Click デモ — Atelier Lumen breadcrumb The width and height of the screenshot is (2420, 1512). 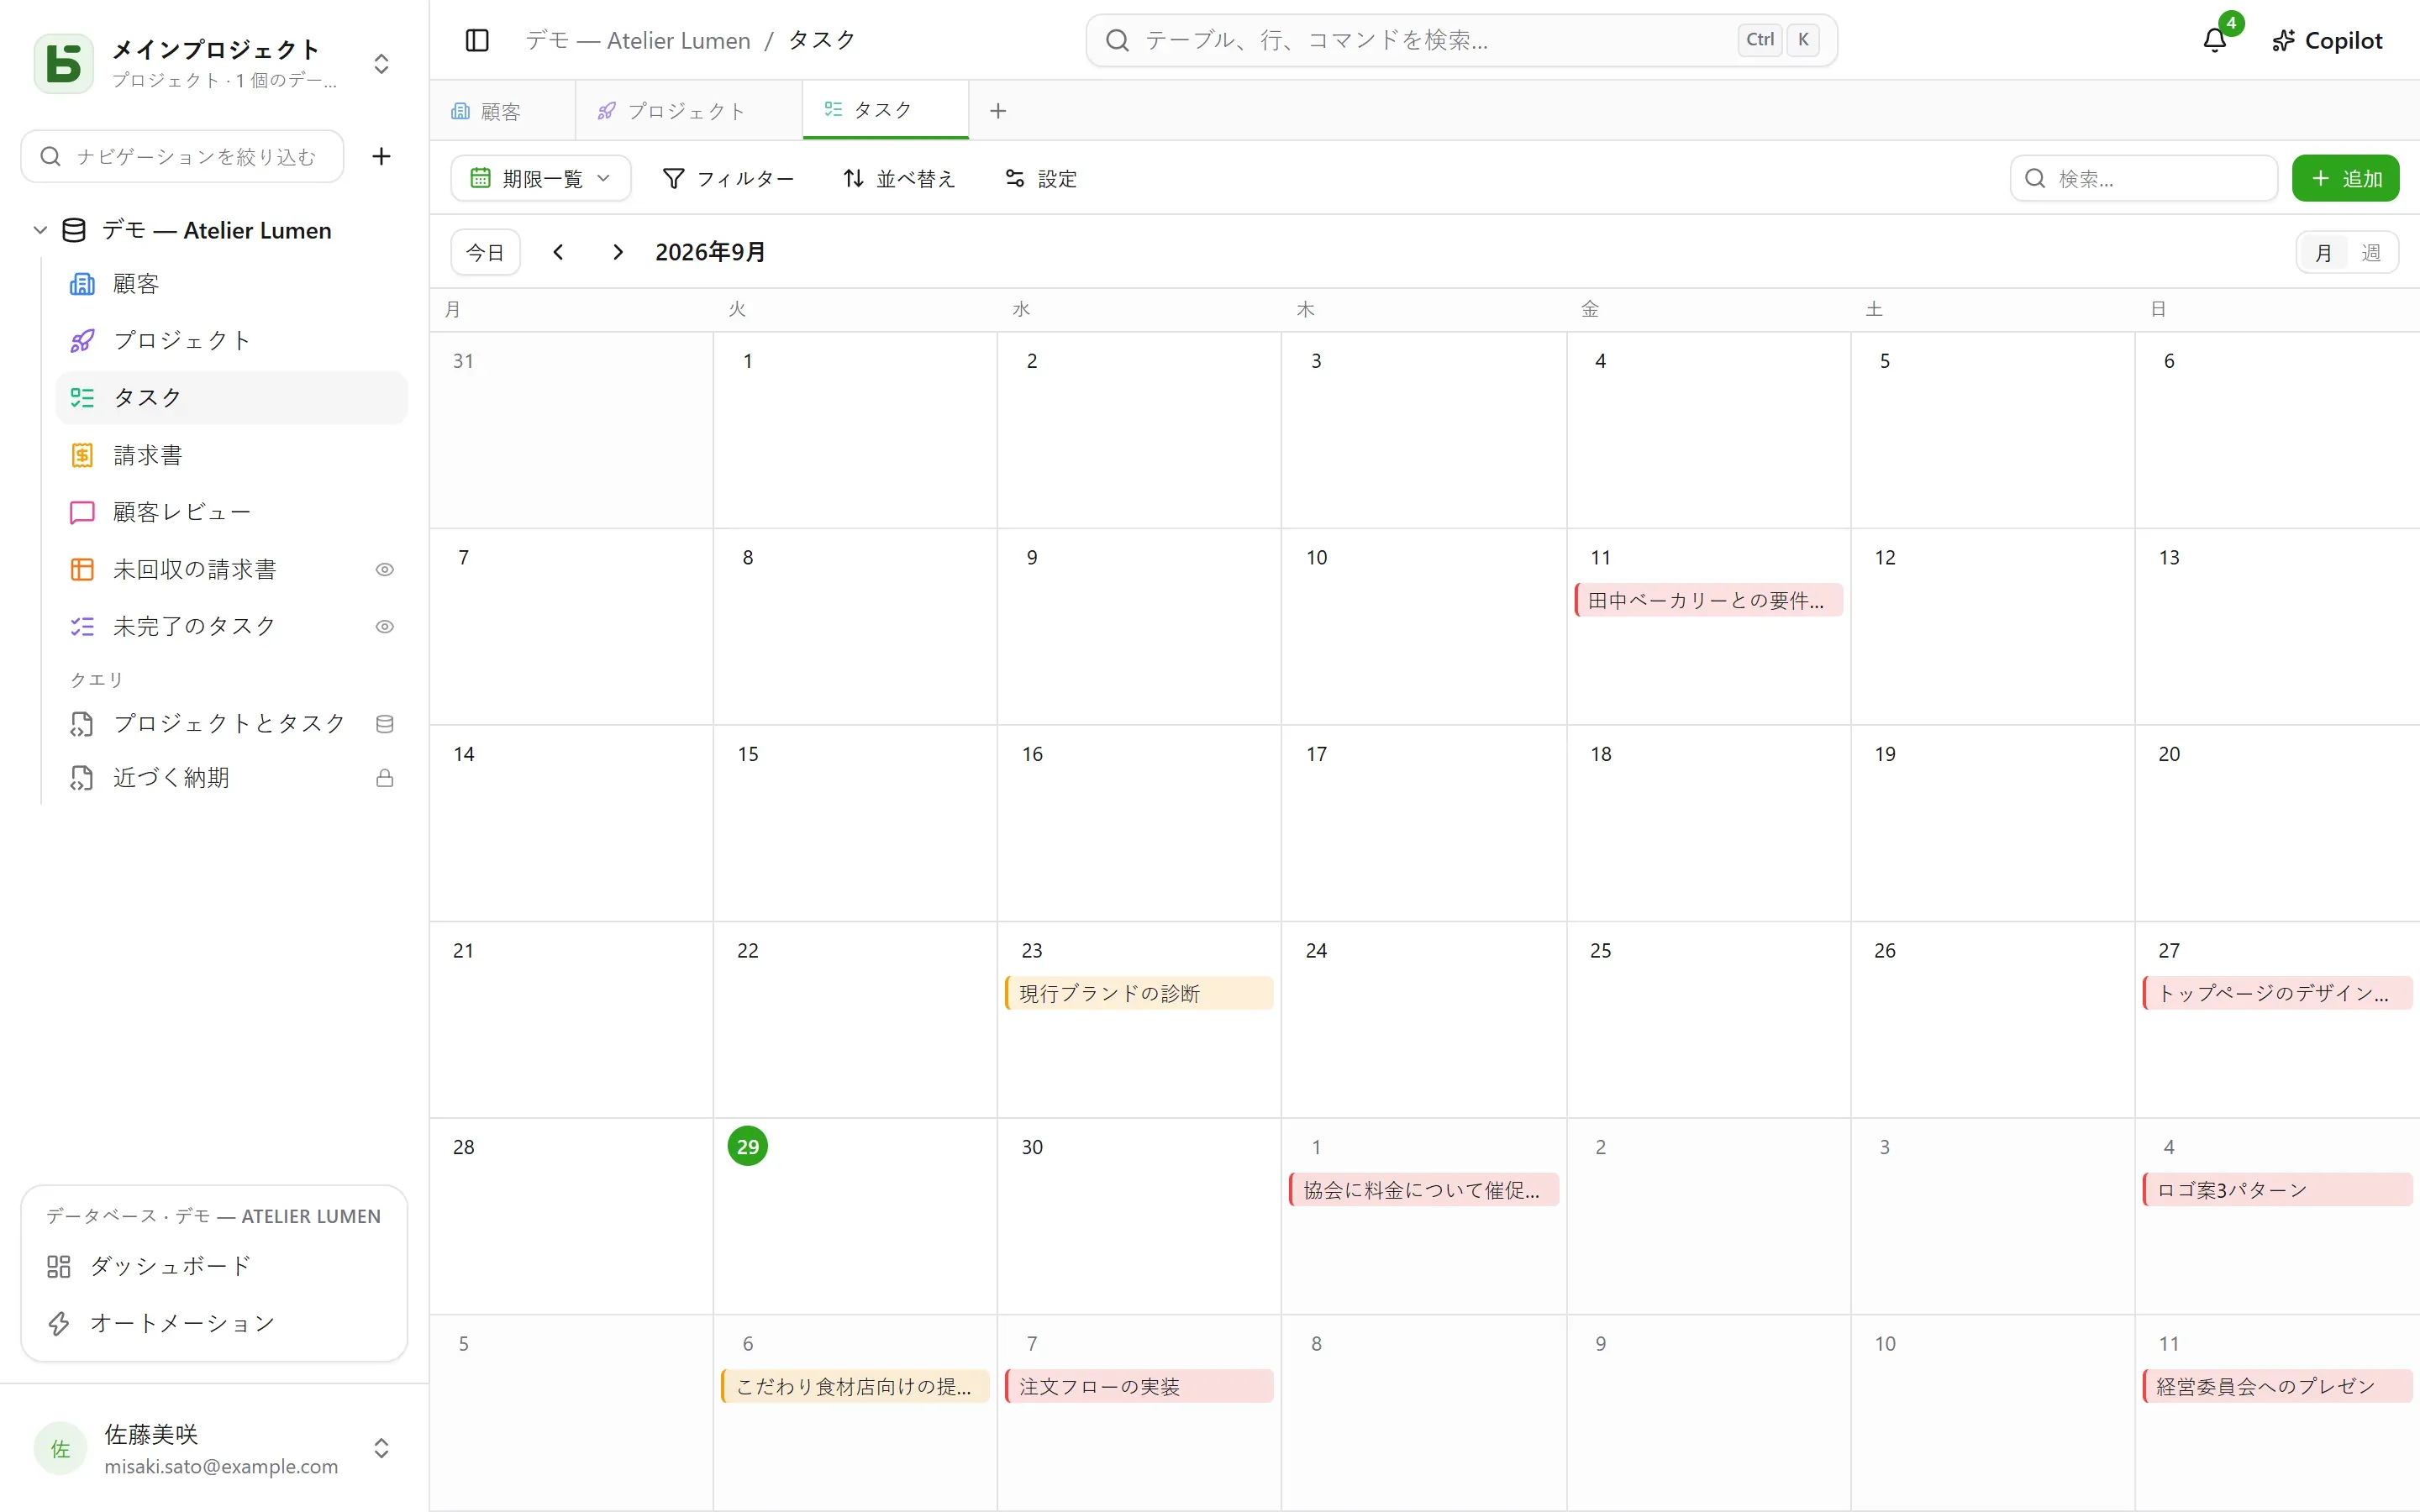(x=638, y=40)
